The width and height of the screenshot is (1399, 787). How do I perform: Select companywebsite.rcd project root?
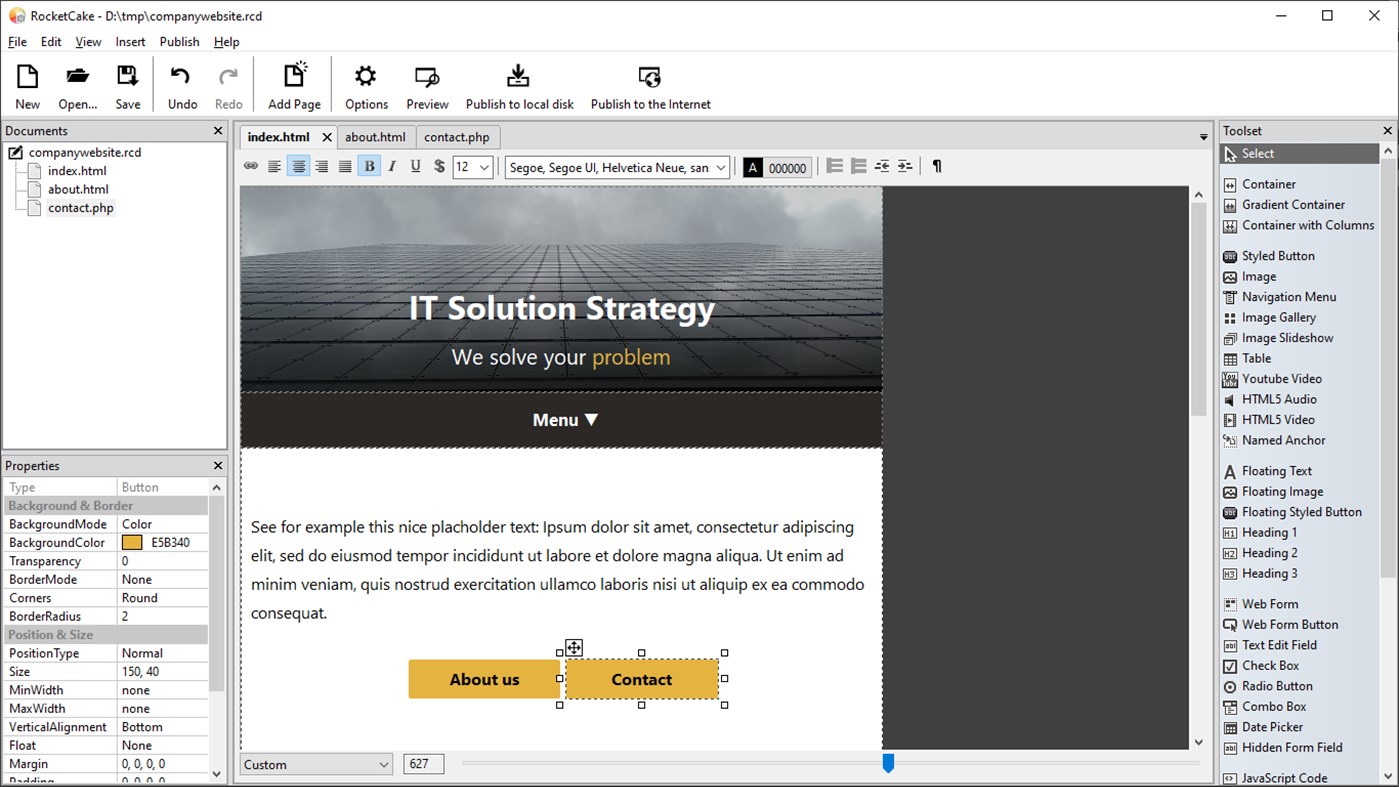[x=85, y=153]
